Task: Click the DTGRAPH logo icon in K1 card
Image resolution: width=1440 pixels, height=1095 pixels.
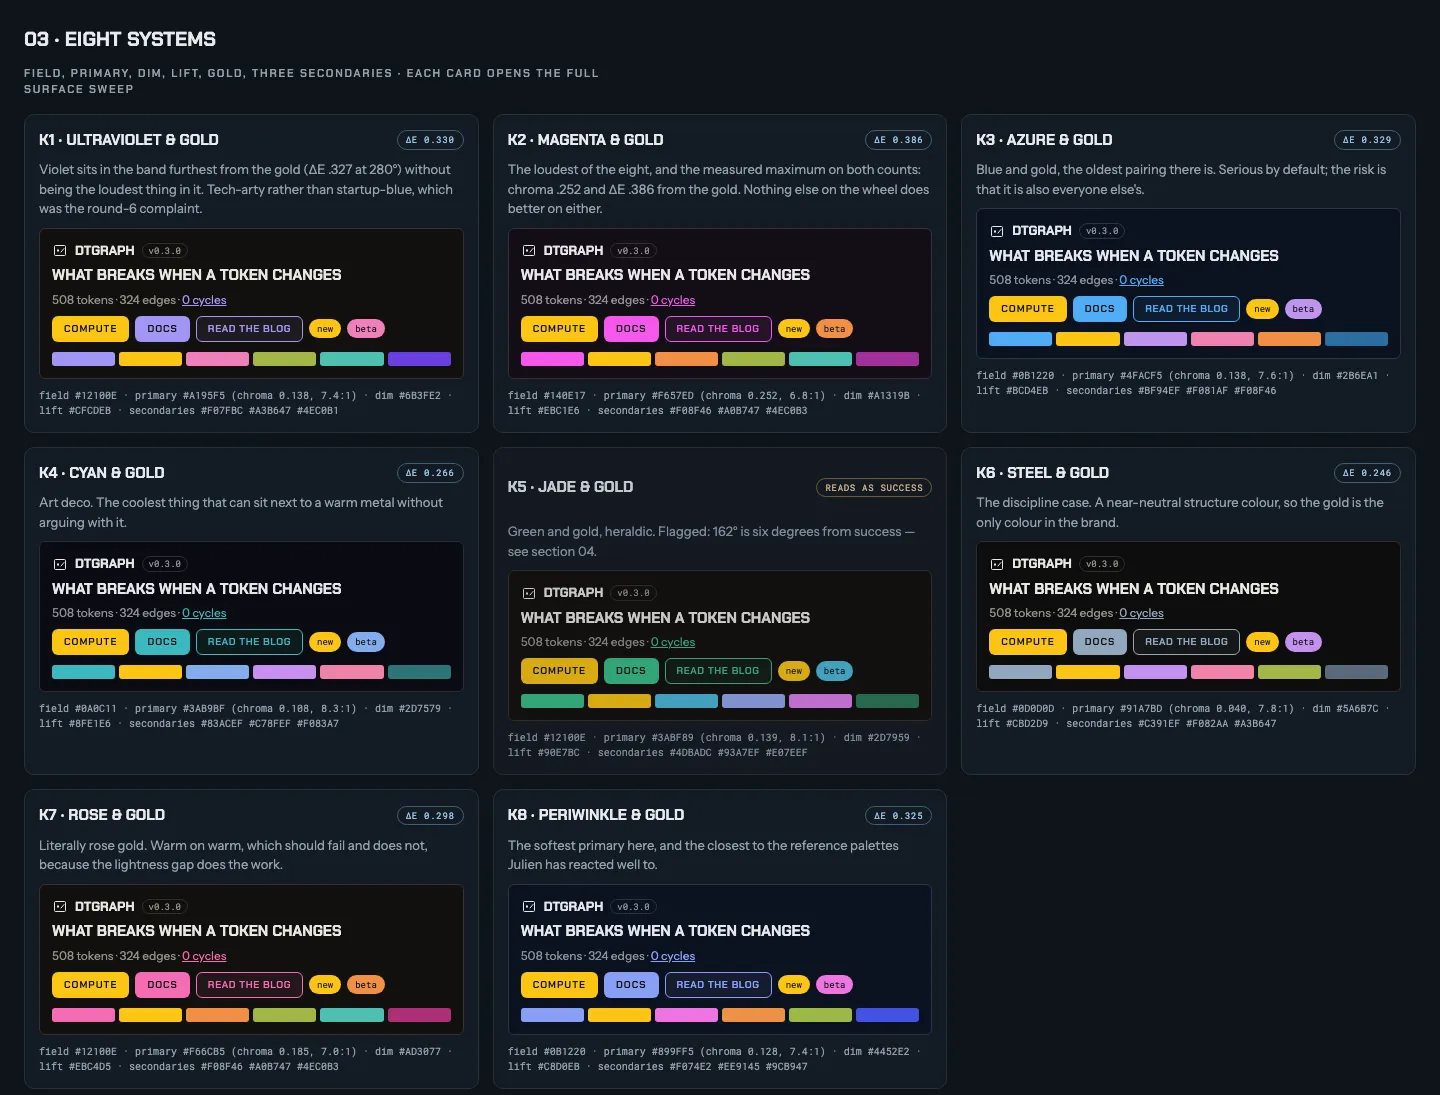Action: 60,251
